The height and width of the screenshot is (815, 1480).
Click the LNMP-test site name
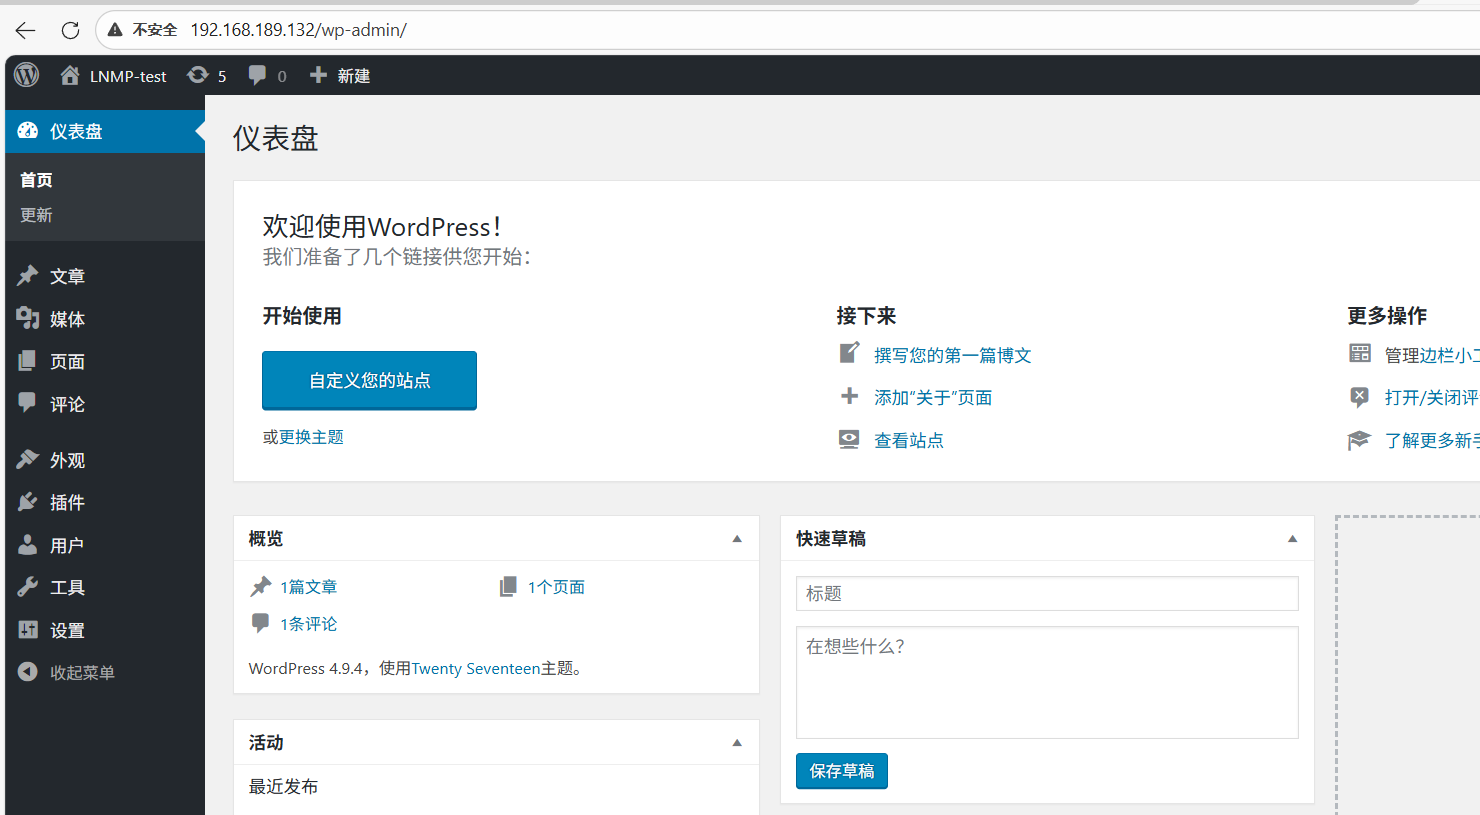coord(128,76)
